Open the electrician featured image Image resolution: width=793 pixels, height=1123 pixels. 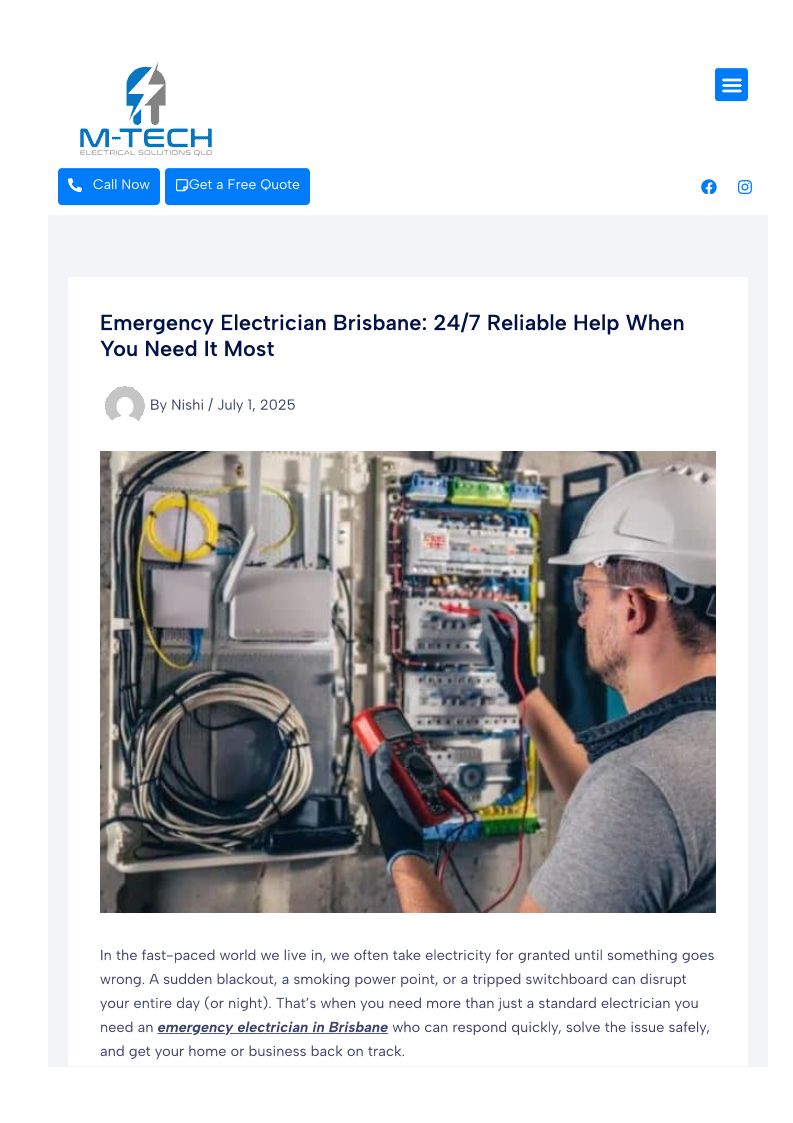tap(408, 681)
